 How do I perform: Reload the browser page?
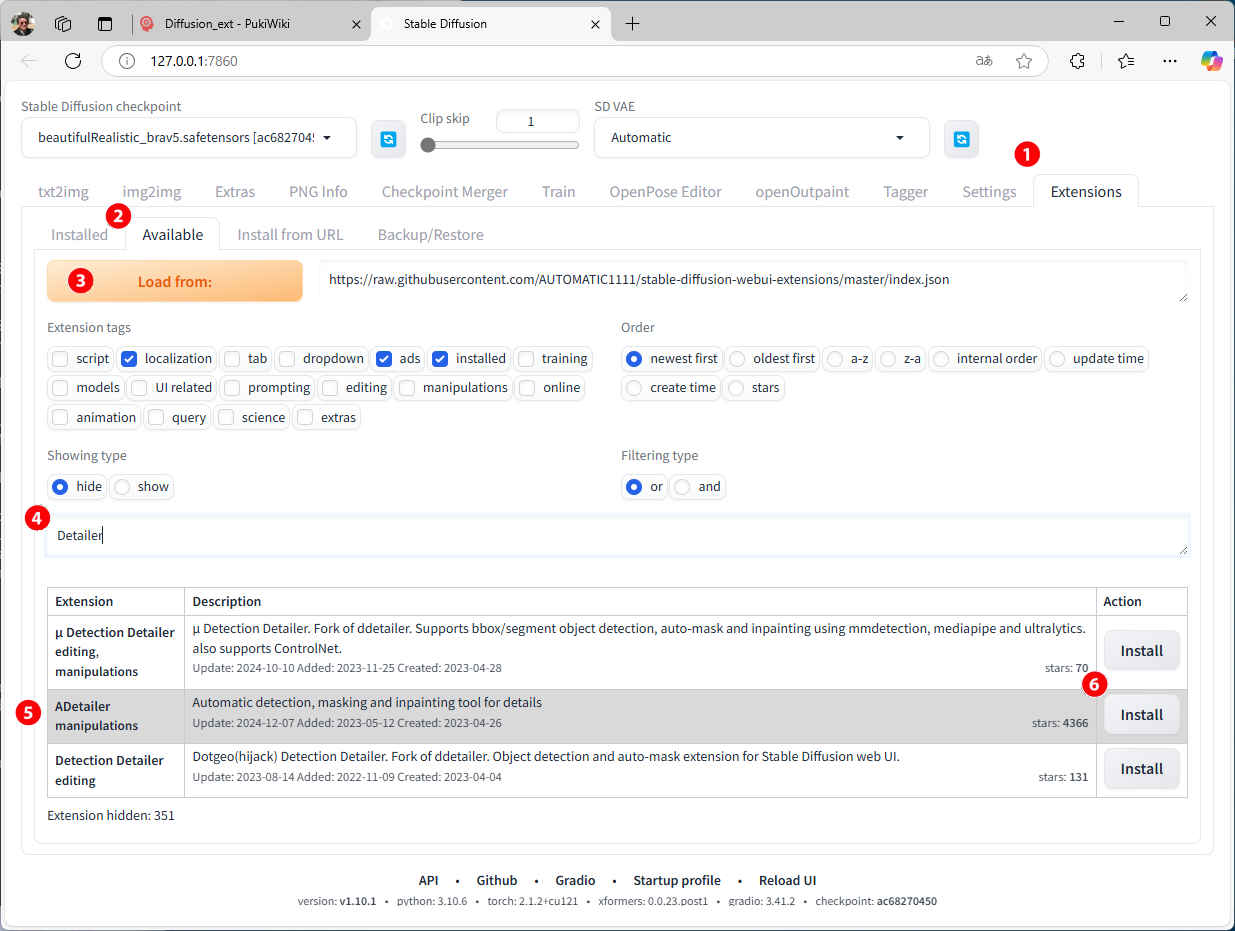click(x=73, y=61)
